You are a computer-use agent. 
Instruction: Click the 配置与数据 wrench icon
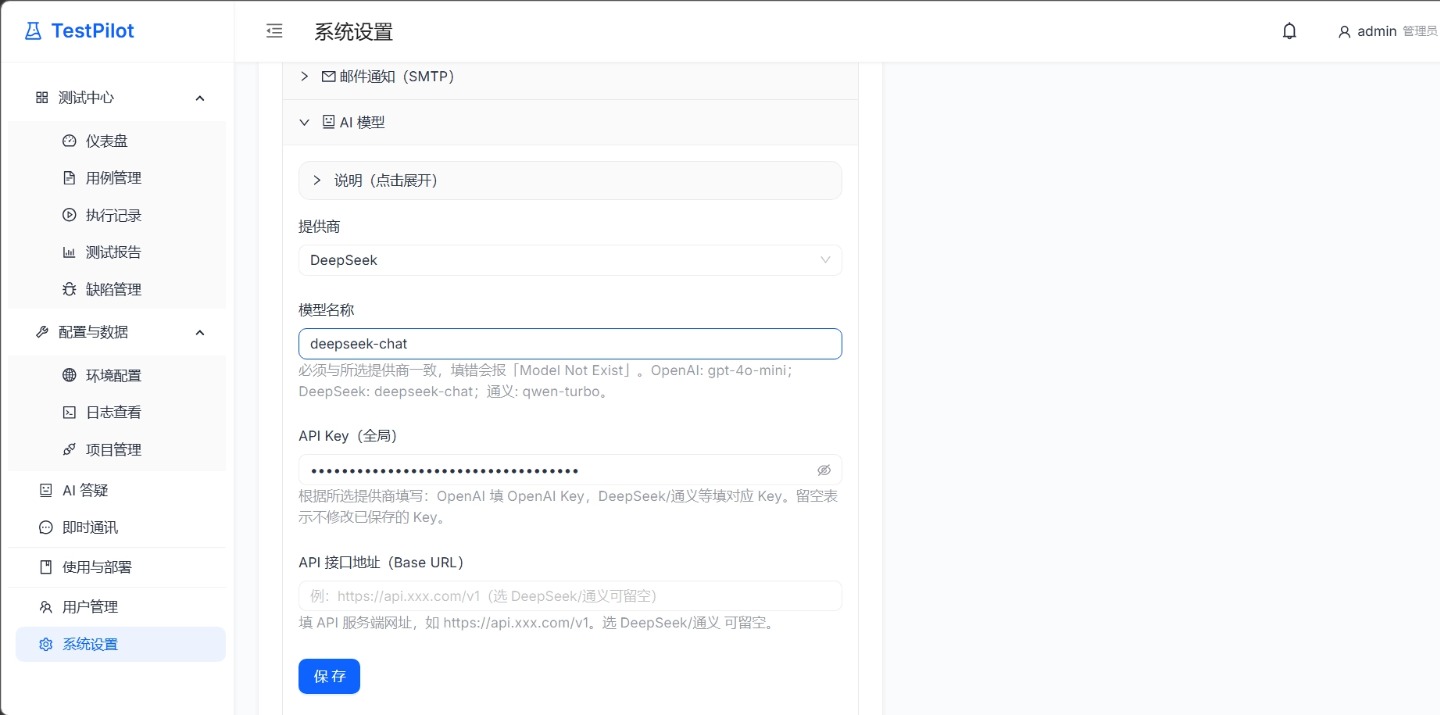(x=42, y=332)
